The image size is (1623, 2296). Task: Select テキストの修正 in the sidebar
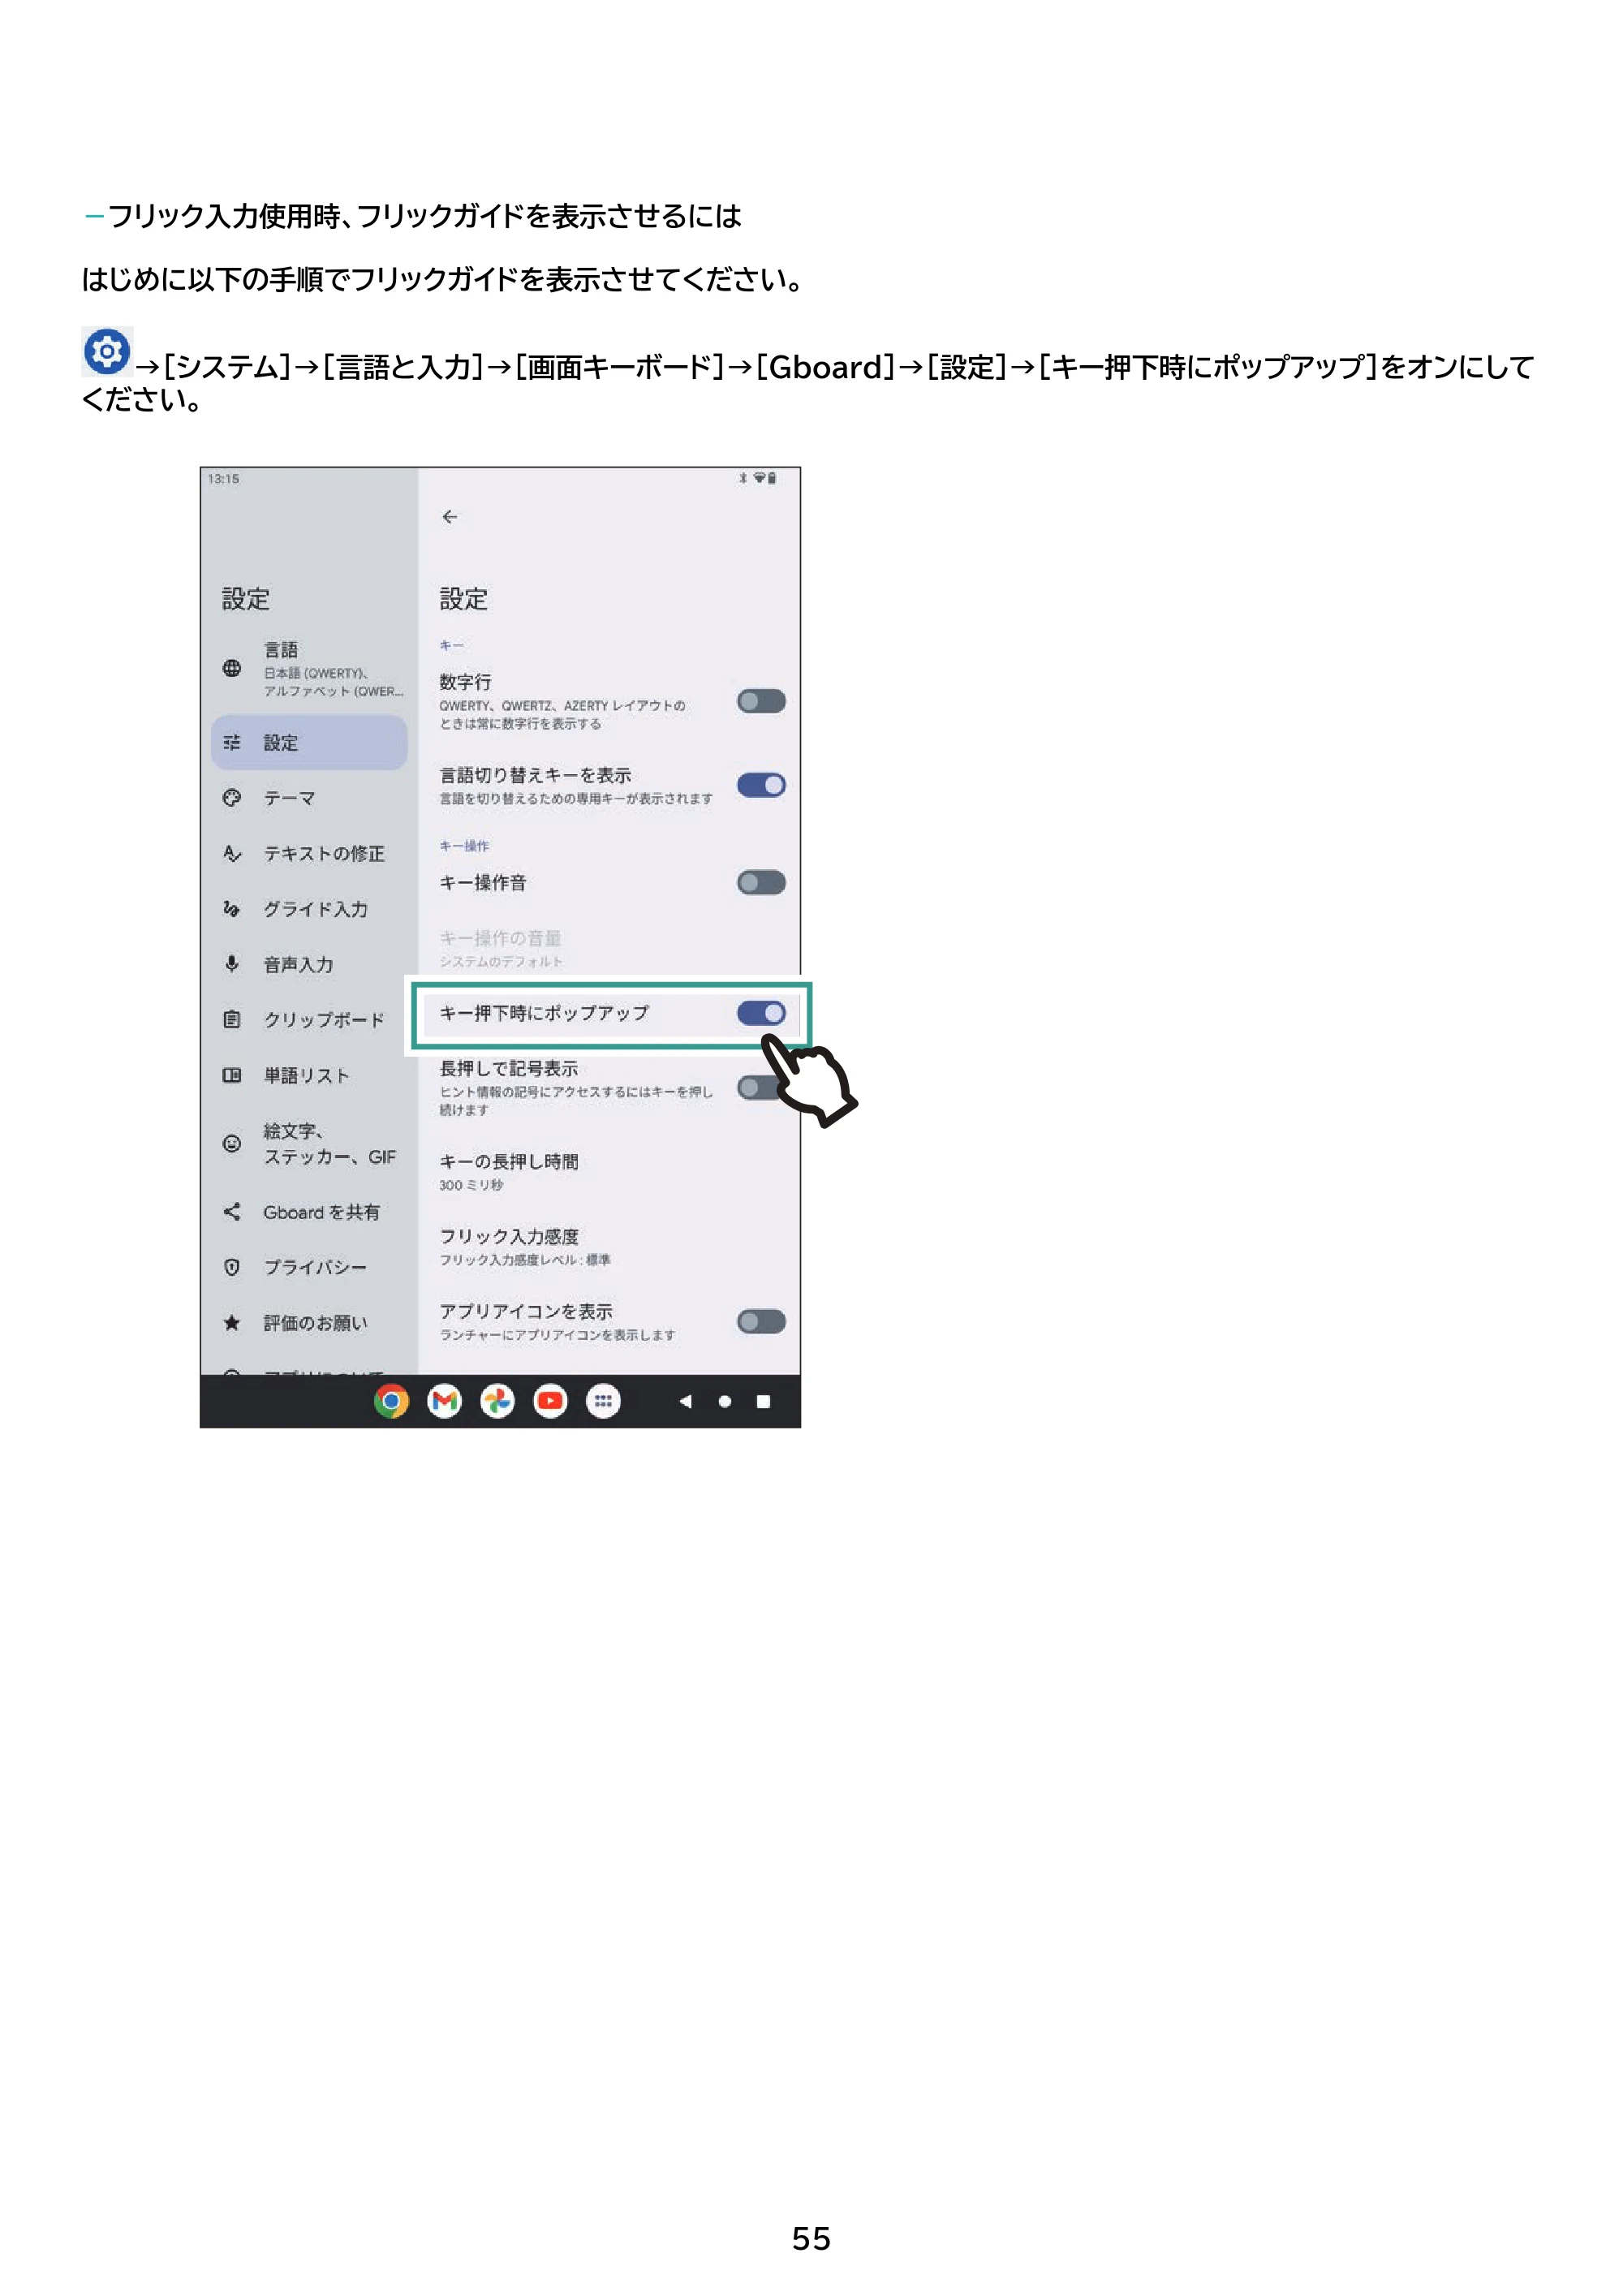324,853
